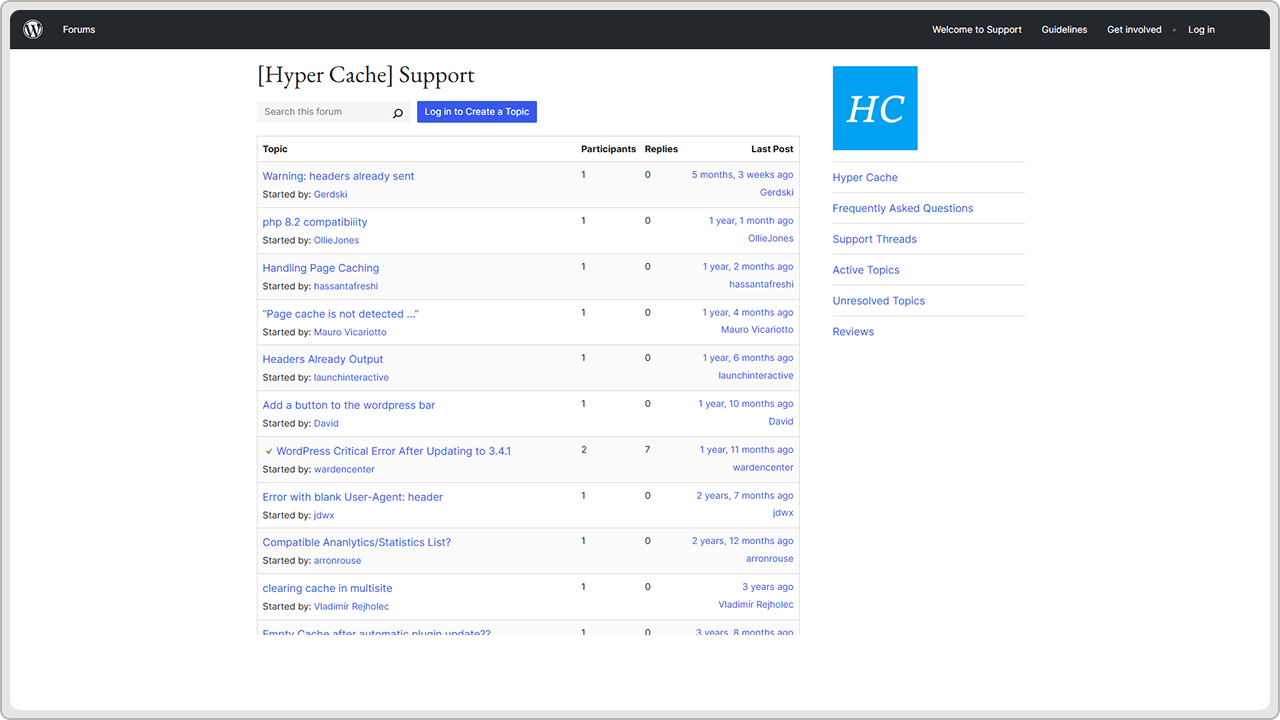The height and width of the screenshot is (720, 1280).
Task: Open "Page cache is not detected" topic
Action: tap(341, 314)
